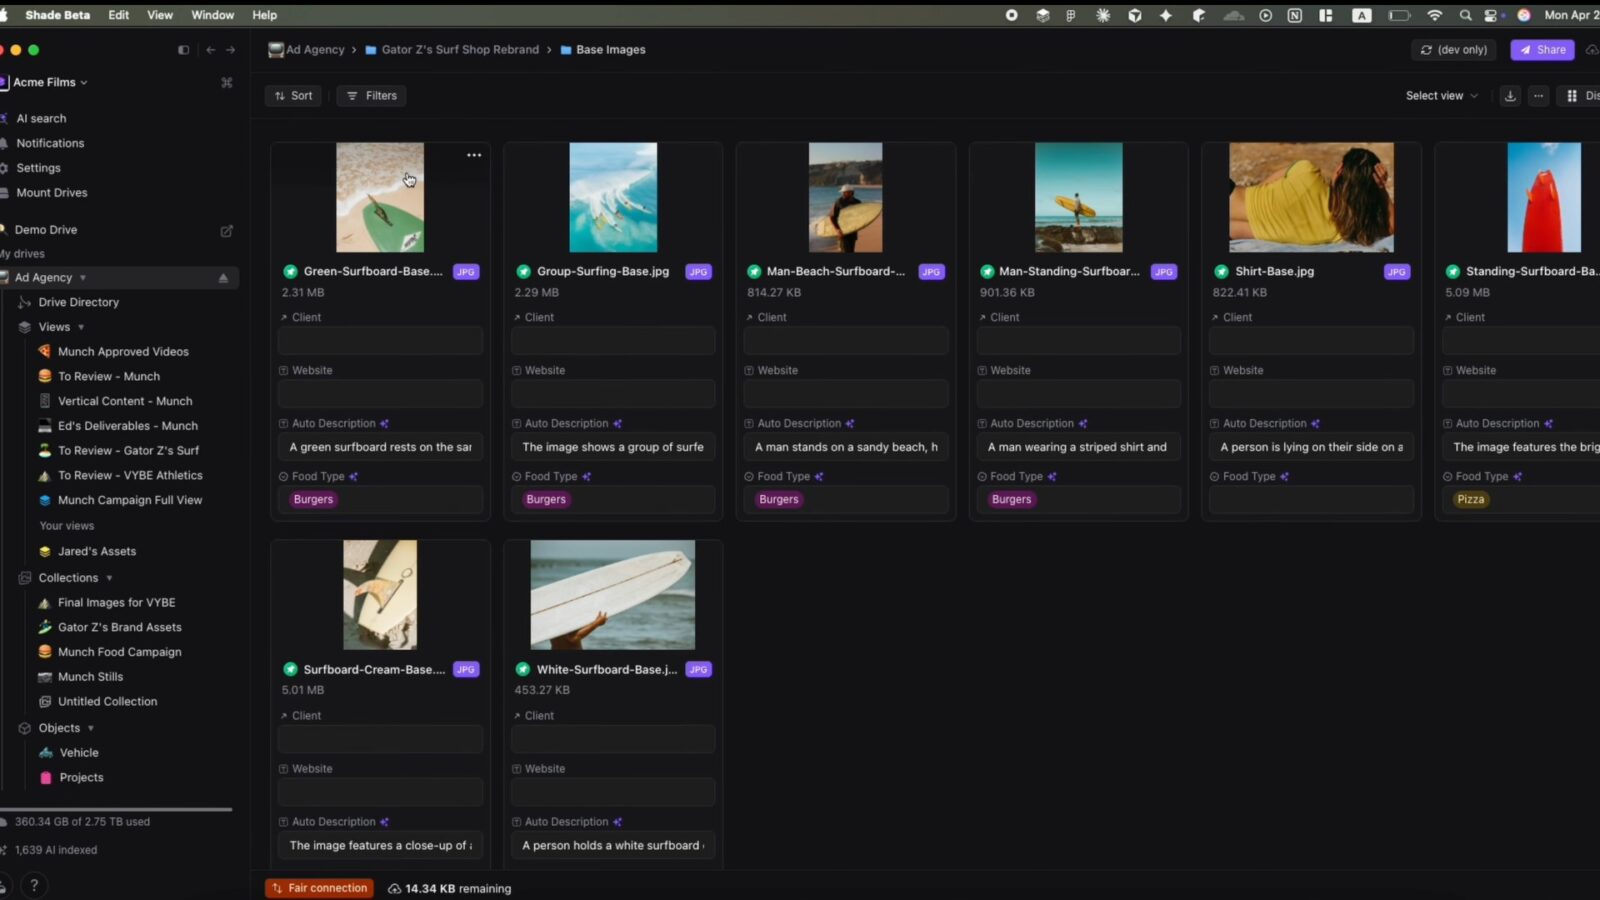Viewport: 1600px width, 900px height.
Task: Click the Pizza tag on Standing-Surfboard card
Action: (1470, 500)
